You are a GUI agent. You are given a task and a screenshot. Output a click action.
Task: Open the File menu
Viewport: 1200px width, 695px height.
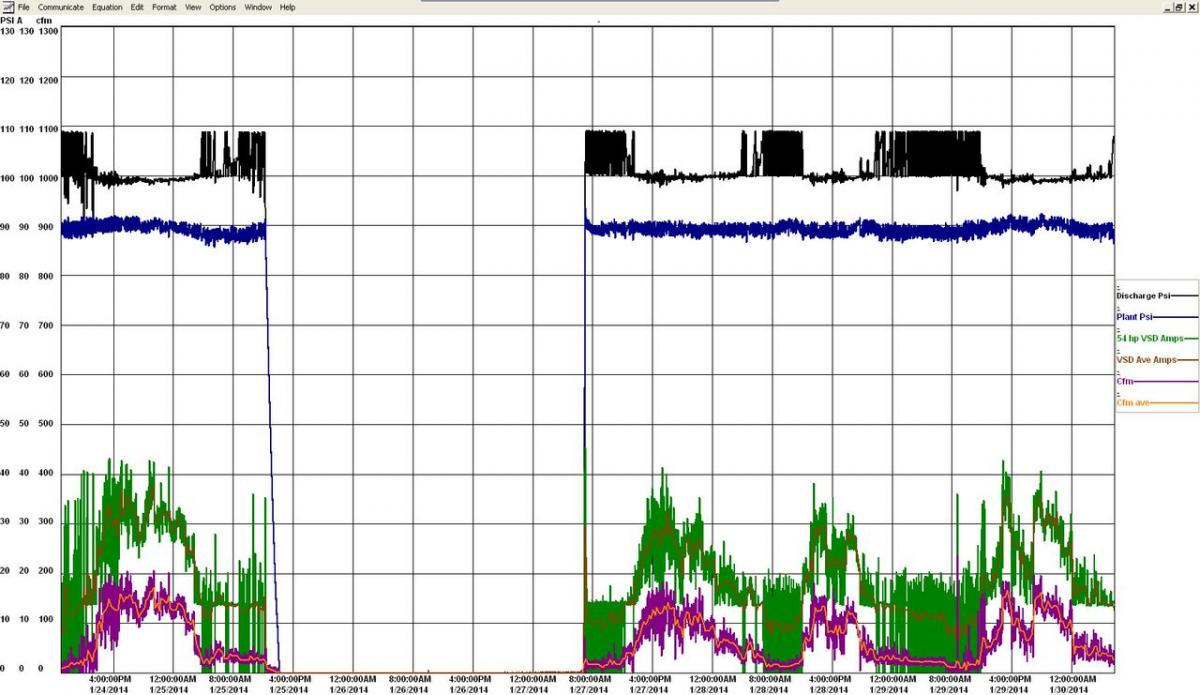coord(24,7)
